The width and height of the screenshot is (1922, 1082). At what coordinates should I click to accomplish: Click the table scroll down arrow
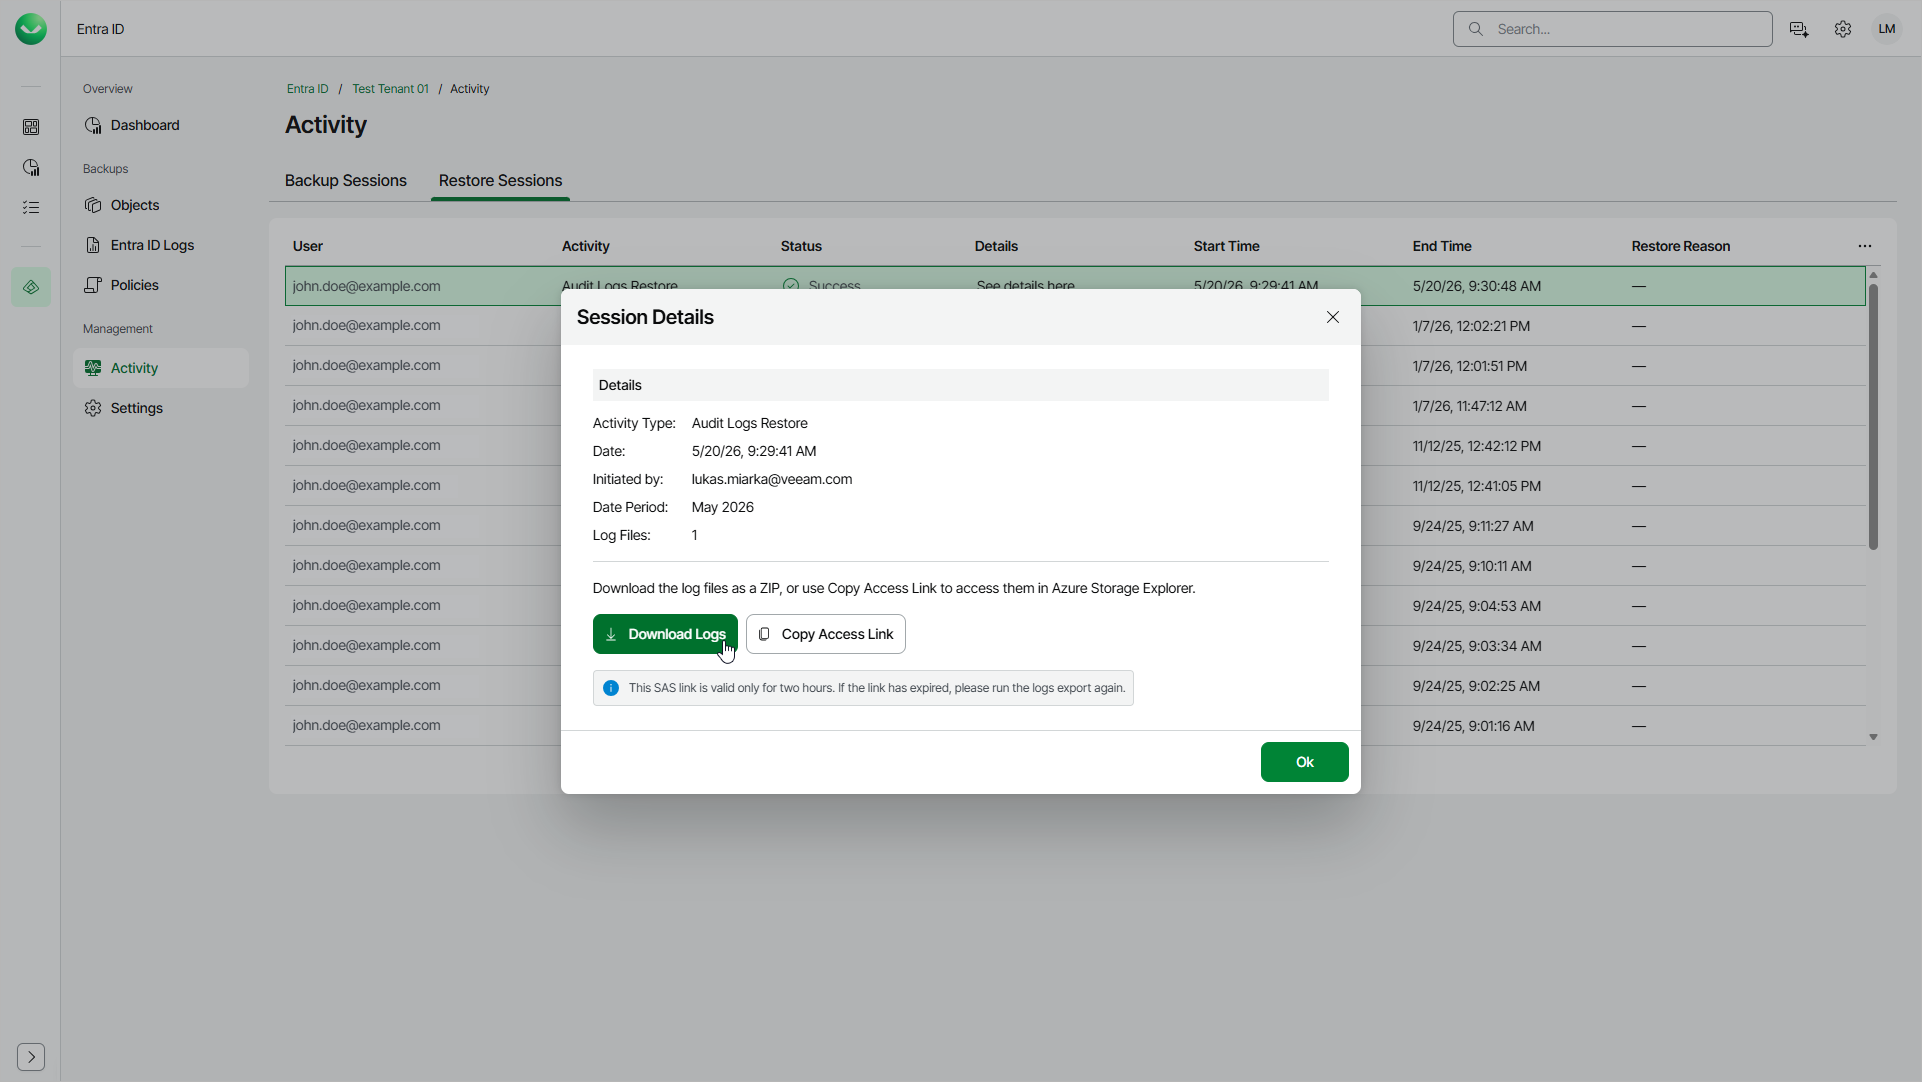point(1873,737)
